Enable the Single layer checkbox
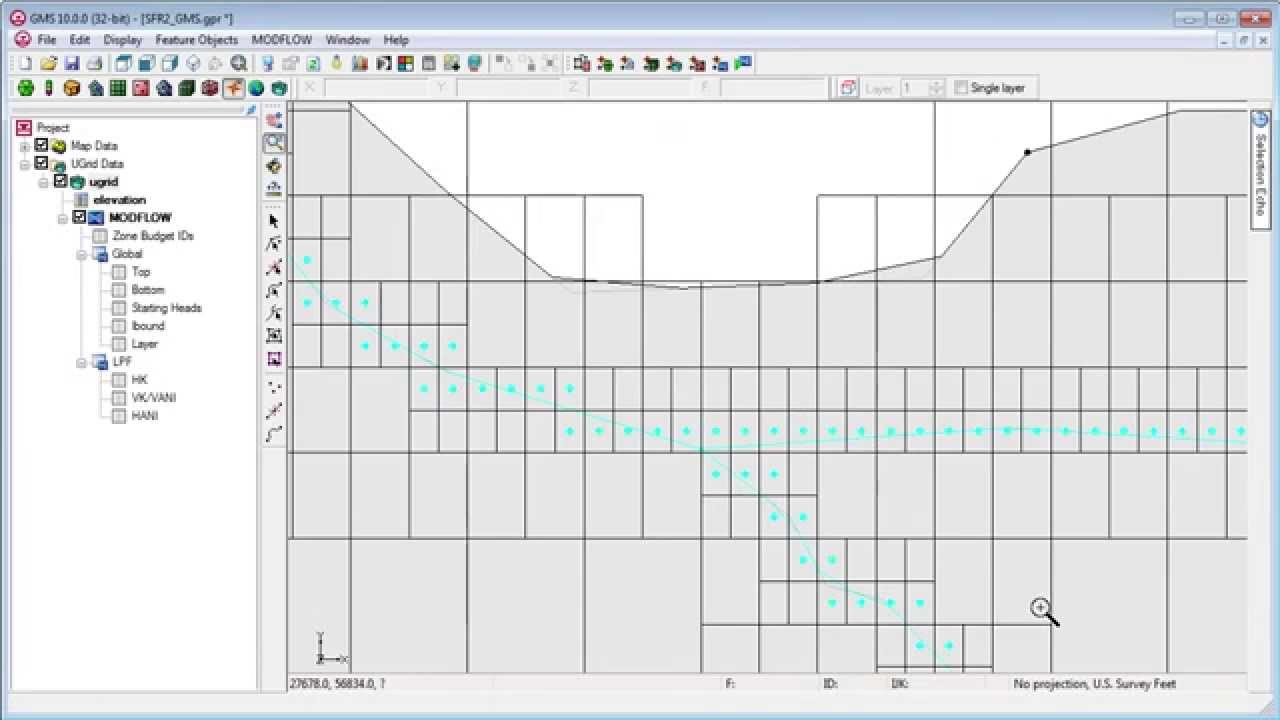 click(x=961, y=88)
